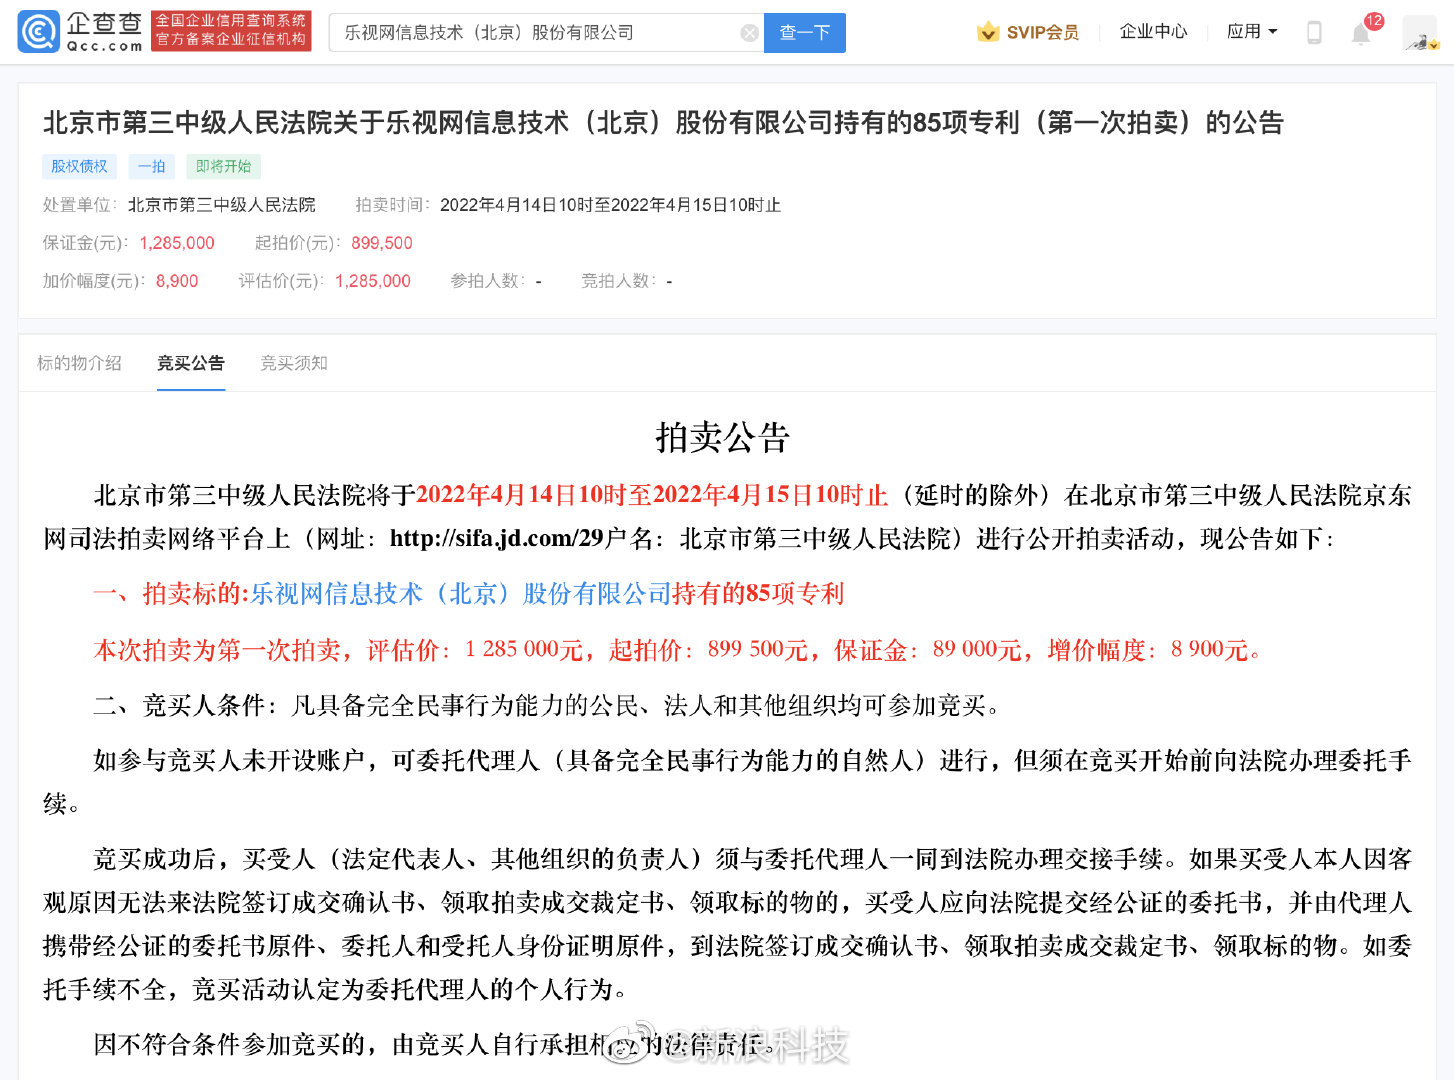
Task: Click the auction time range in header
Action: point(610,205)
